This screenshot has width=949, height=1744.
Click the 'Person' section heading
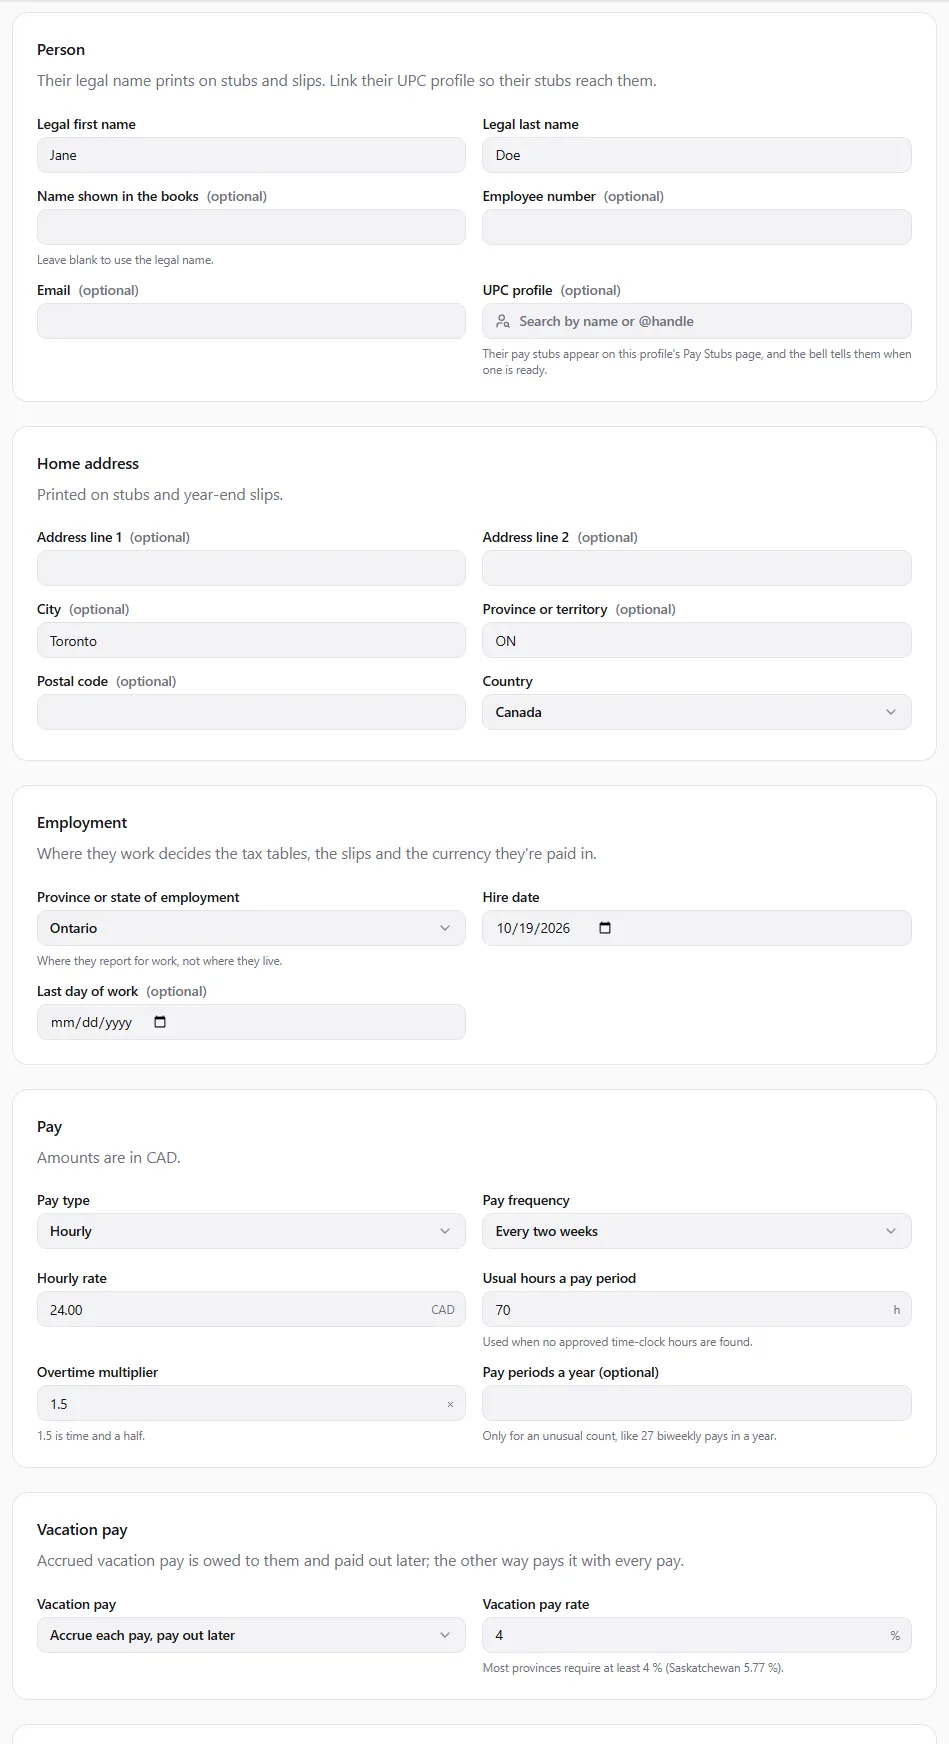[61, 50]
